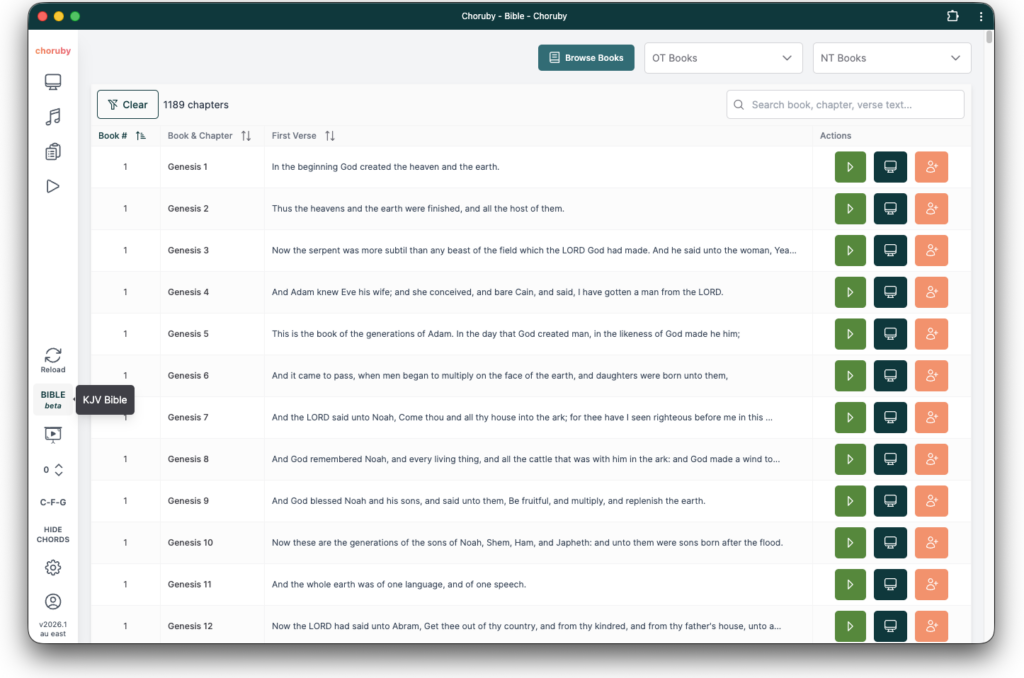Open the monitor display icon in sidebar
The height and width of the screenshot is (678, 1024).
click(x=53, y=82)
